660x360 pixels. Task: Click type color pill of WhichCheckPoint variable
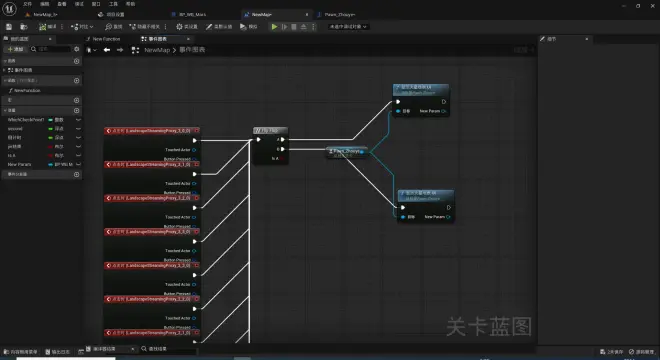(51, 120)
